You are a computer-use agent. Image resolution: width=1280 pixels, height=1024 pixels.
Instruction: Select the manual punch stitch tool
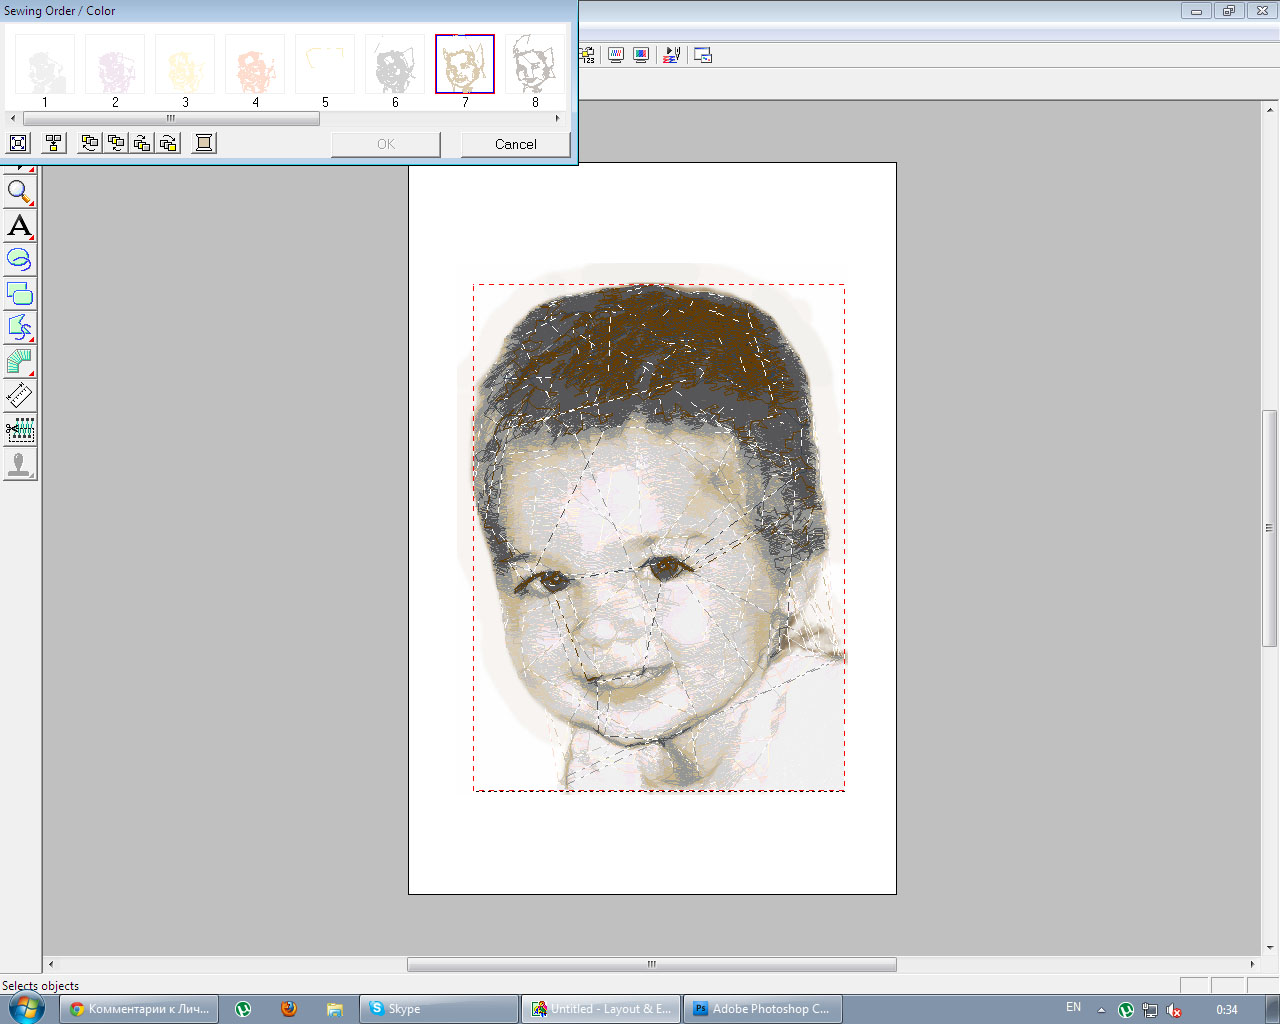[20, 327]
